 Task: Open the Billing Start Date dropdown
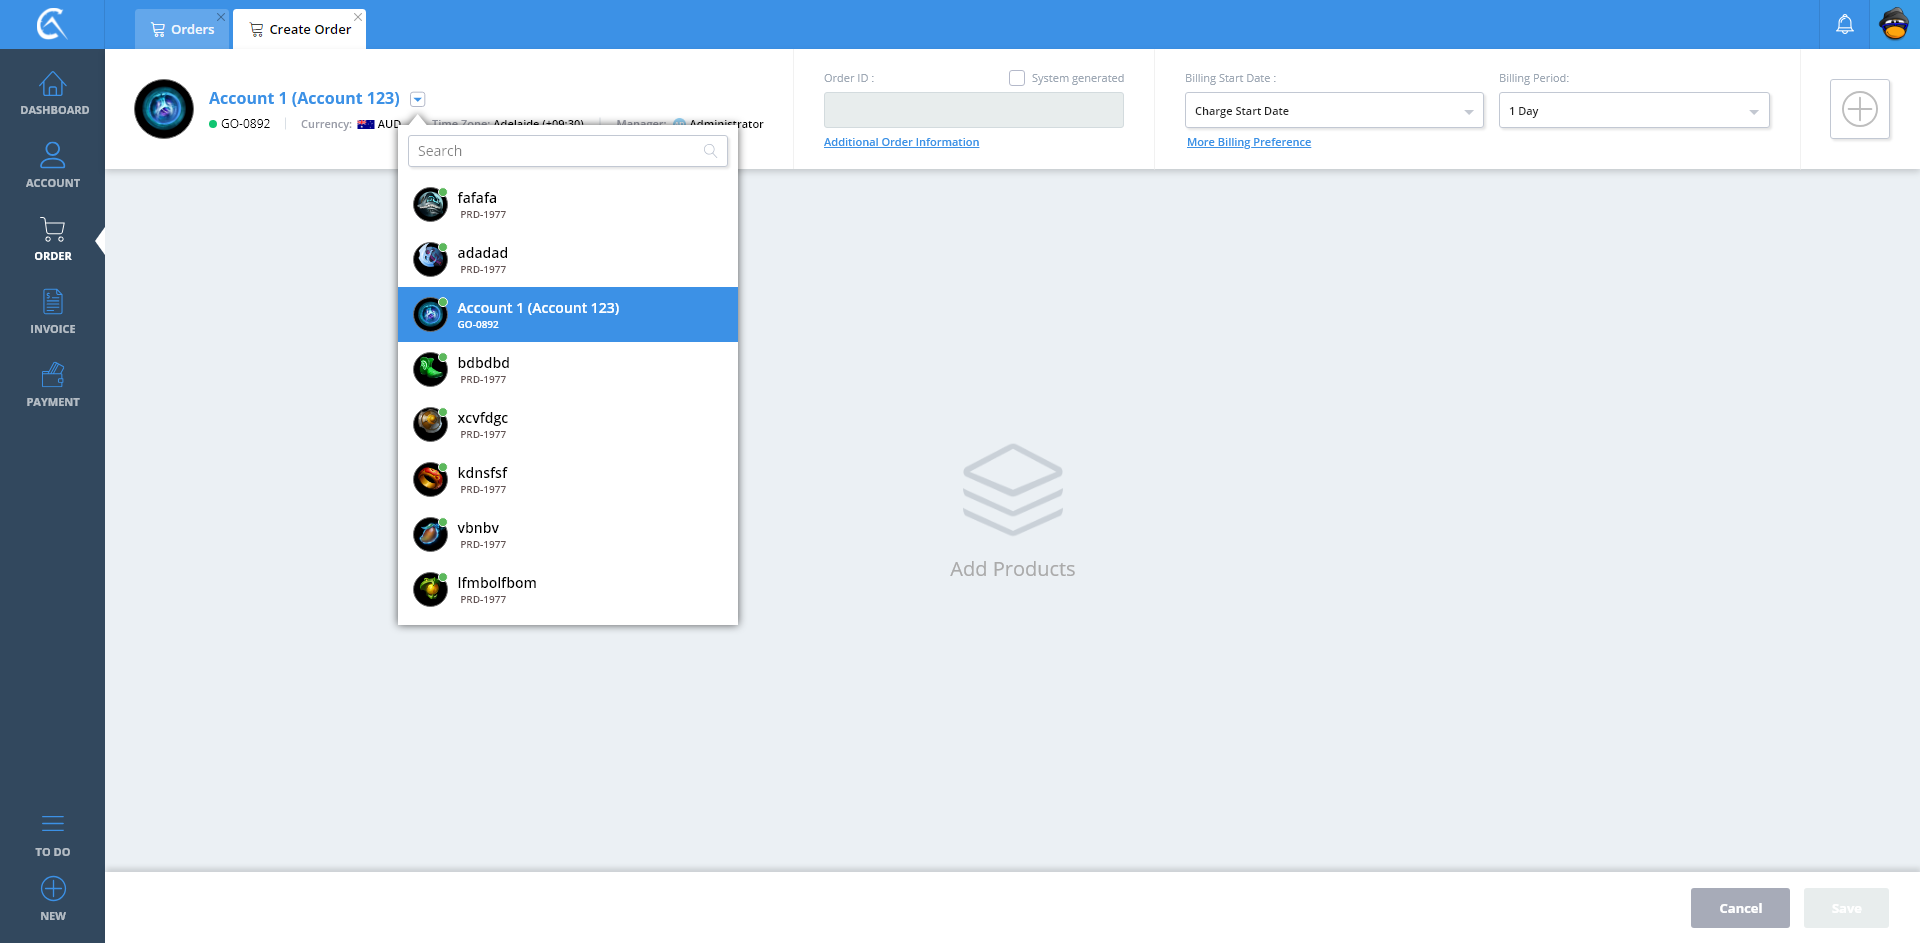(x=1333, y=111)
